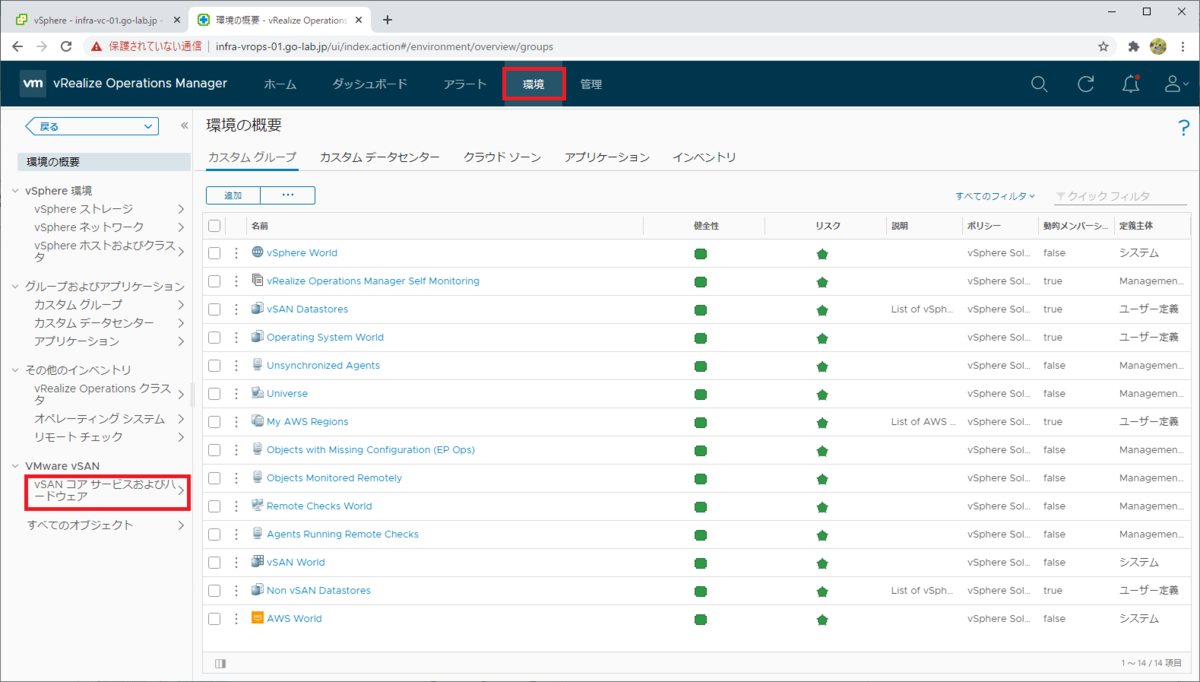Image resolution: width=1200 pixels, height=682 pixels.
Task: Open the Unsynchronized Agents link
Action: tap(323, 365)
